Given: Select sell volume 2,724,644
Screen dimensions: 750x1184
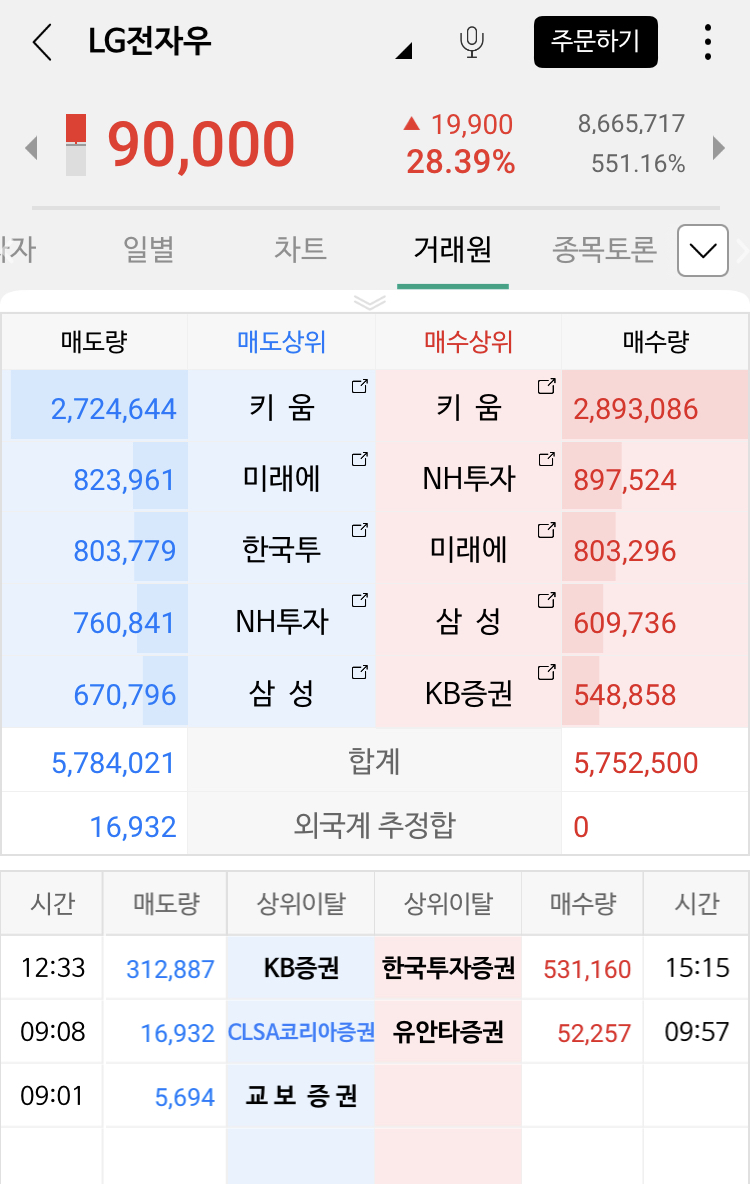Looking at the screenshot, I should coord(113,409).
